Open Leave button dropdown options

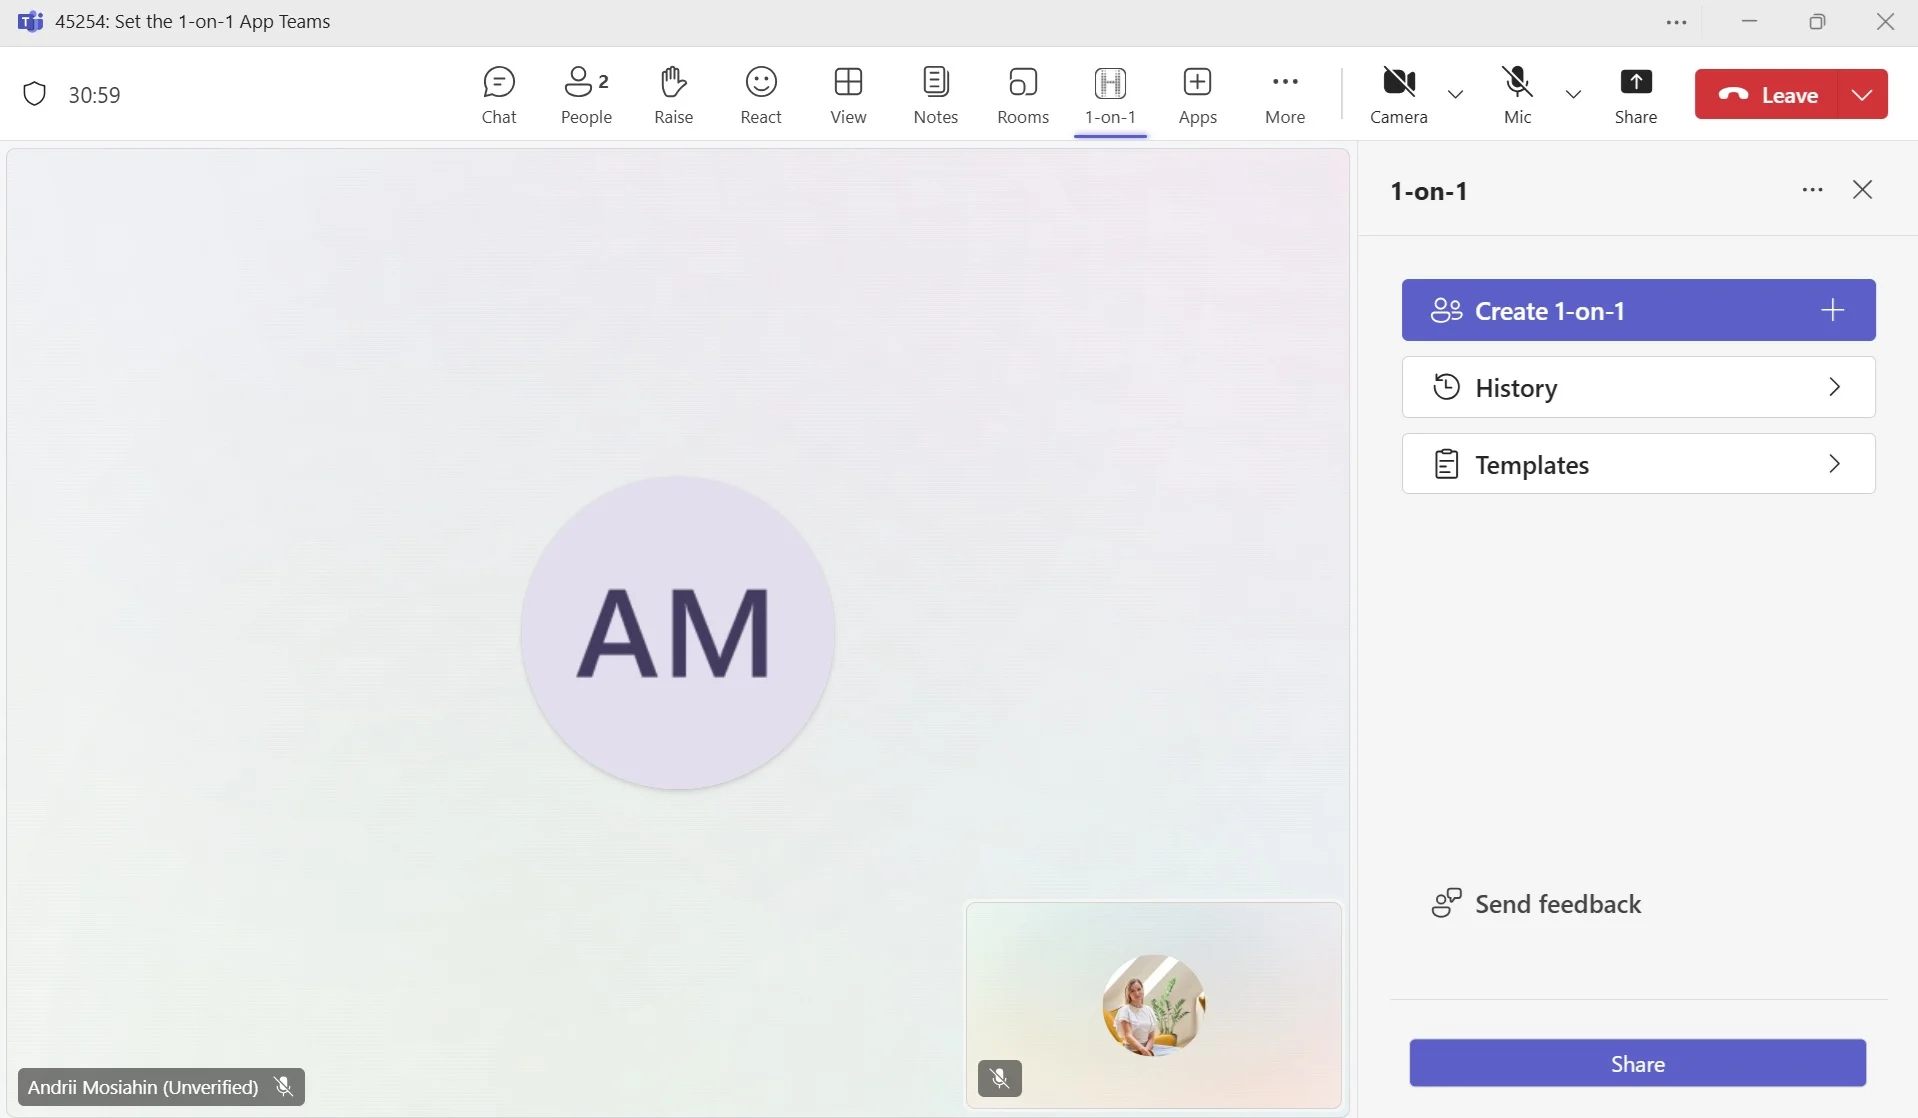[x=1862, y=95]
